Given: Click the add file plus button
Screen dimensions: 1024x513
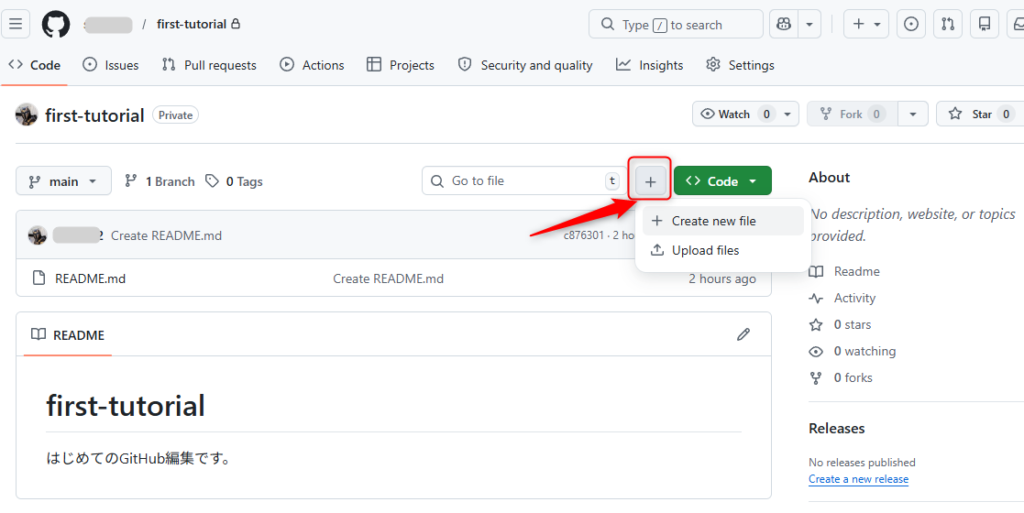Looking at the screenshot, I should [x=650, y=181].
